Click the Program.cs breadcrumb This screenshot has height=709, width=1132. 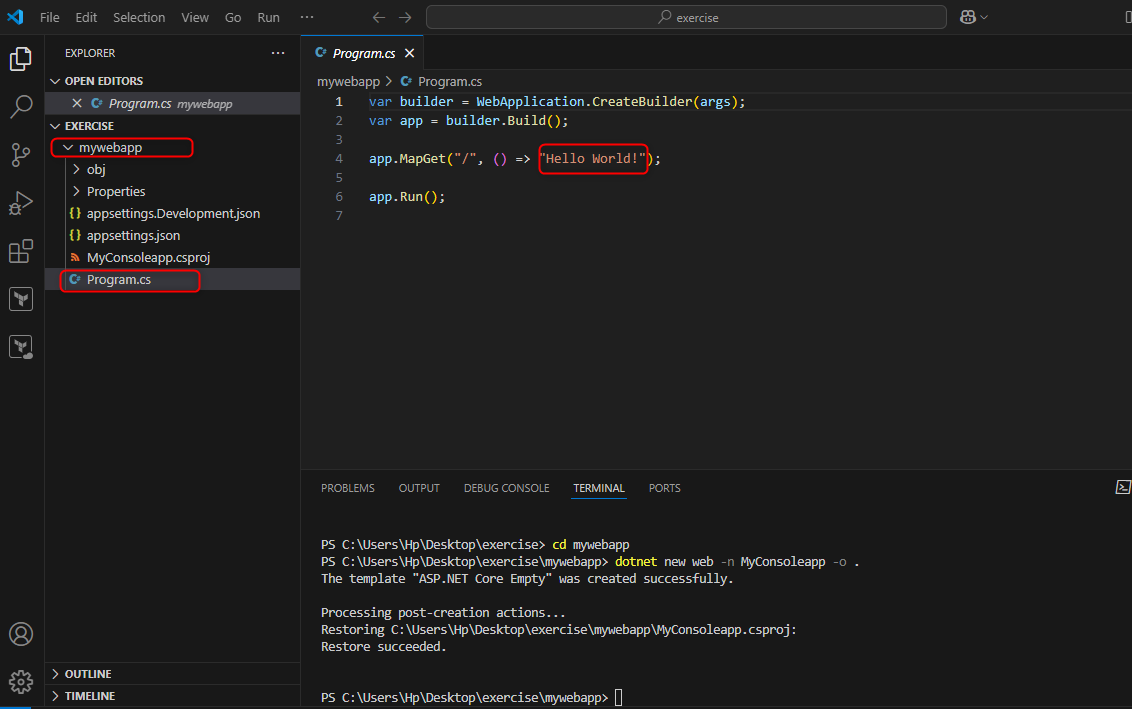pyautogui.click(x=449, y=82)
